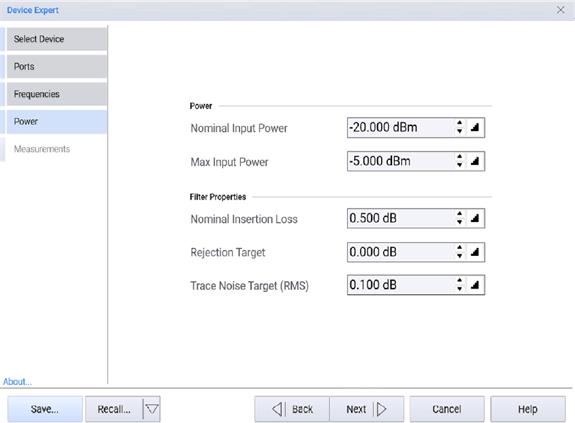Open keypad icon beside Nominal Input Power
The image size is (575, 423).
pos(475,127)
